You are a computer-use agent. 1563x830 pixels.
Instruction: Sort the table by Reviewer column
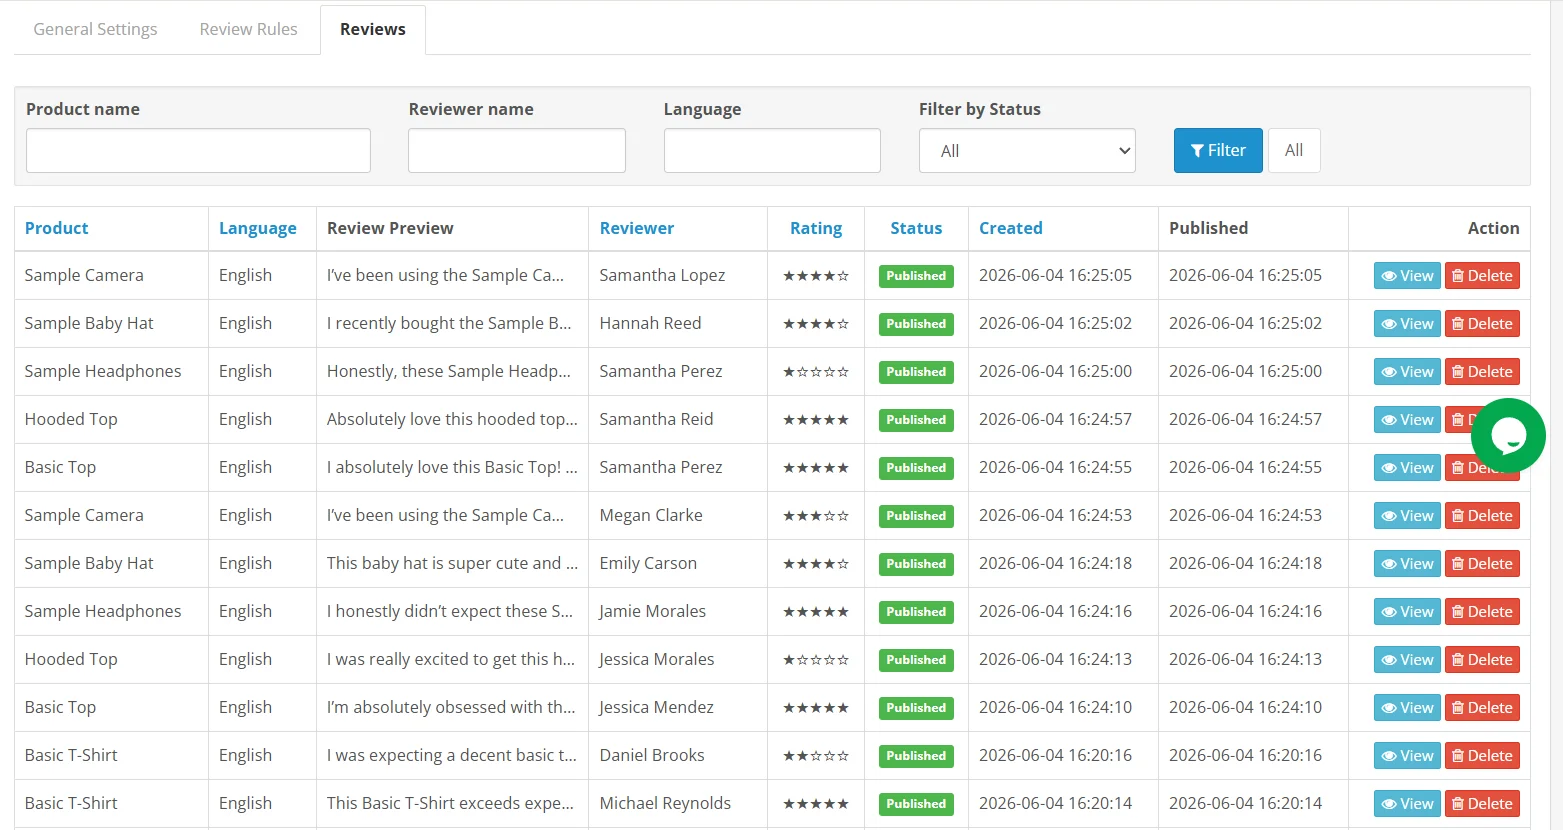[637, 228]
